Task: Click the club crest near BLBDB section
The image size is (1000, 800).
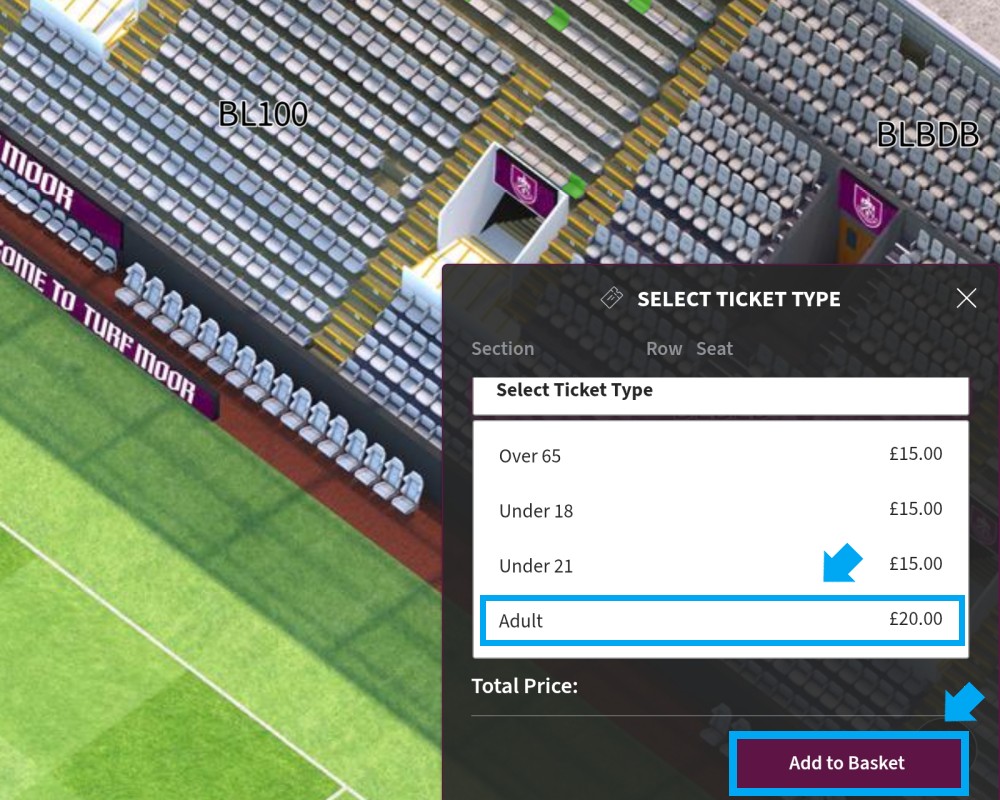Action: (x=867, y=203)
